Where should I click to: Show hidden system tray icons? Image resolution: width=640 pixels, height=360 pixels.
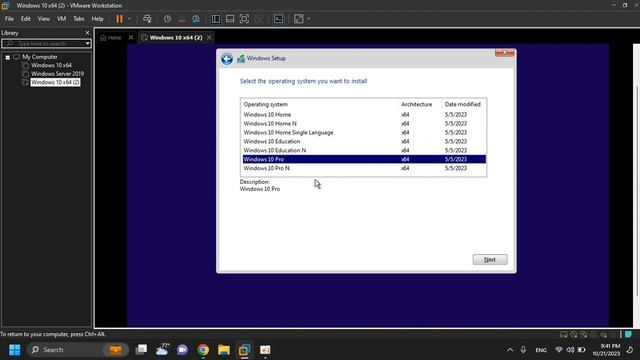point(510,350)
